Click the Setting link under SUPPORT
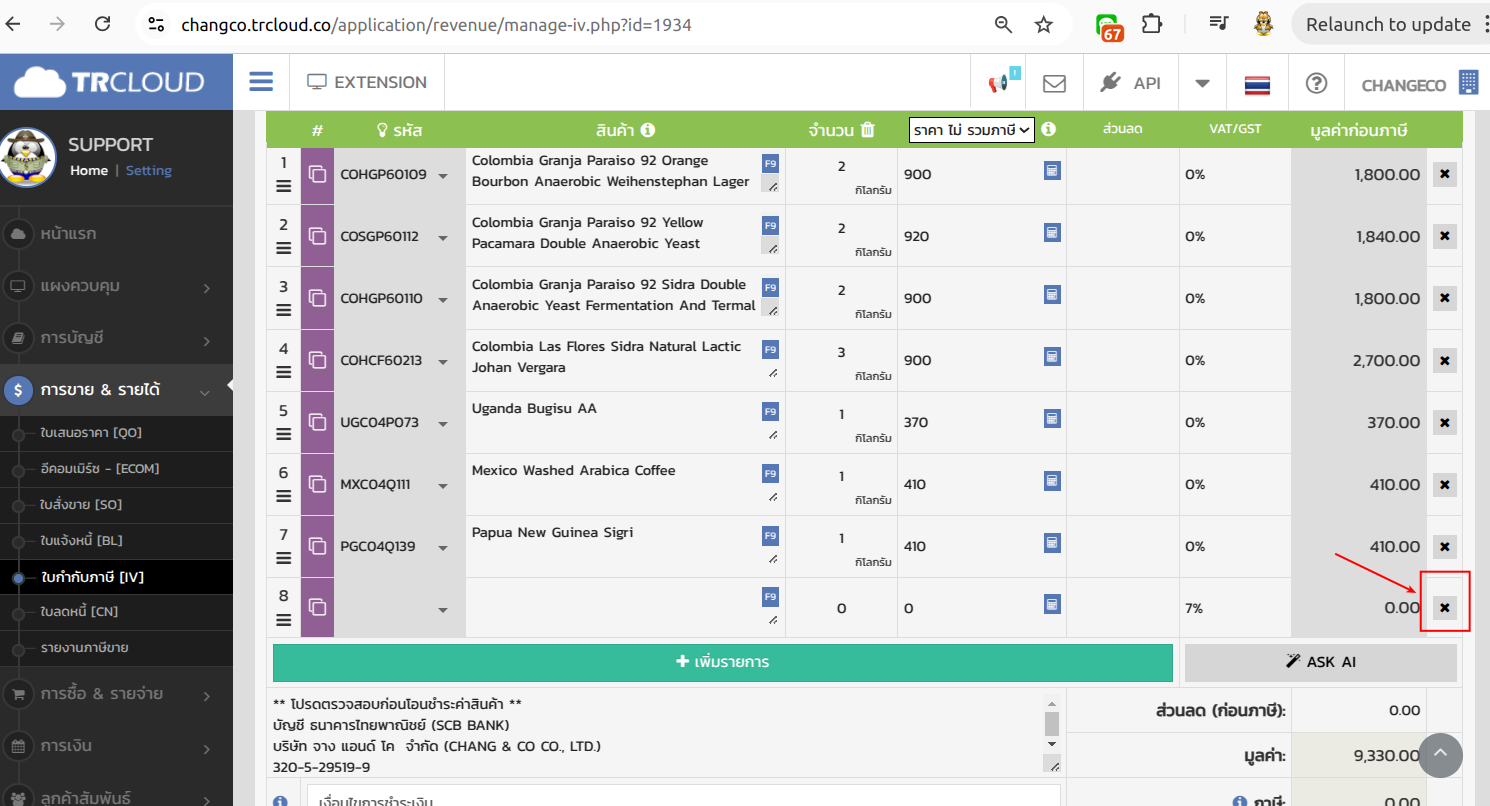Screen dimensions: 1490x806 149,170
